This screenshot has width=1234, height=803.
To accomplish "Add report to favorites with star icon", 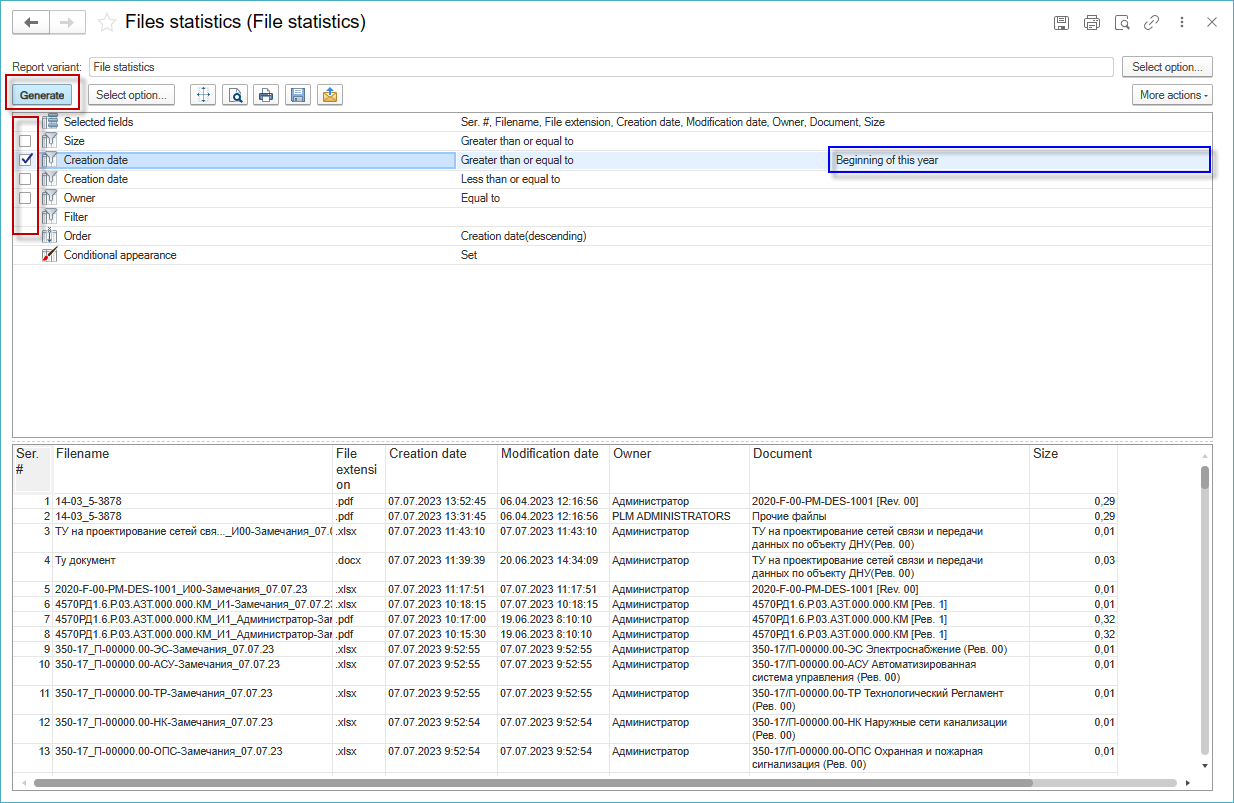I will coord(107,22).
